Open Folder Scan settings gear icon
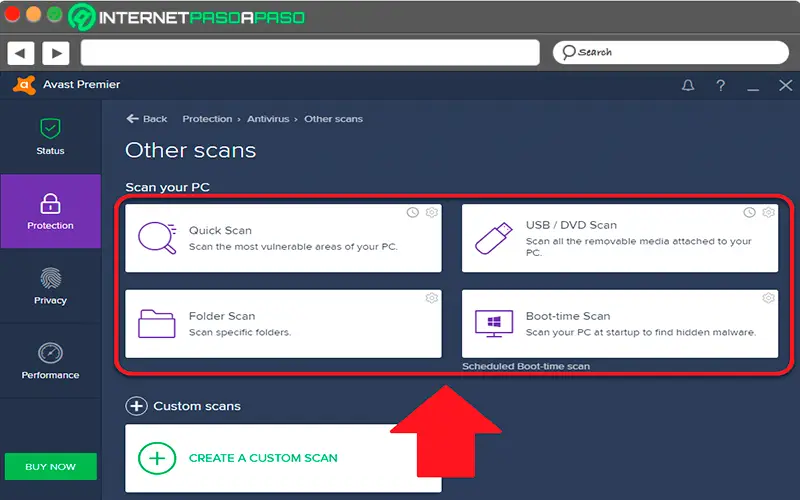Screen dimensions: 800x500 pos(432,298)
